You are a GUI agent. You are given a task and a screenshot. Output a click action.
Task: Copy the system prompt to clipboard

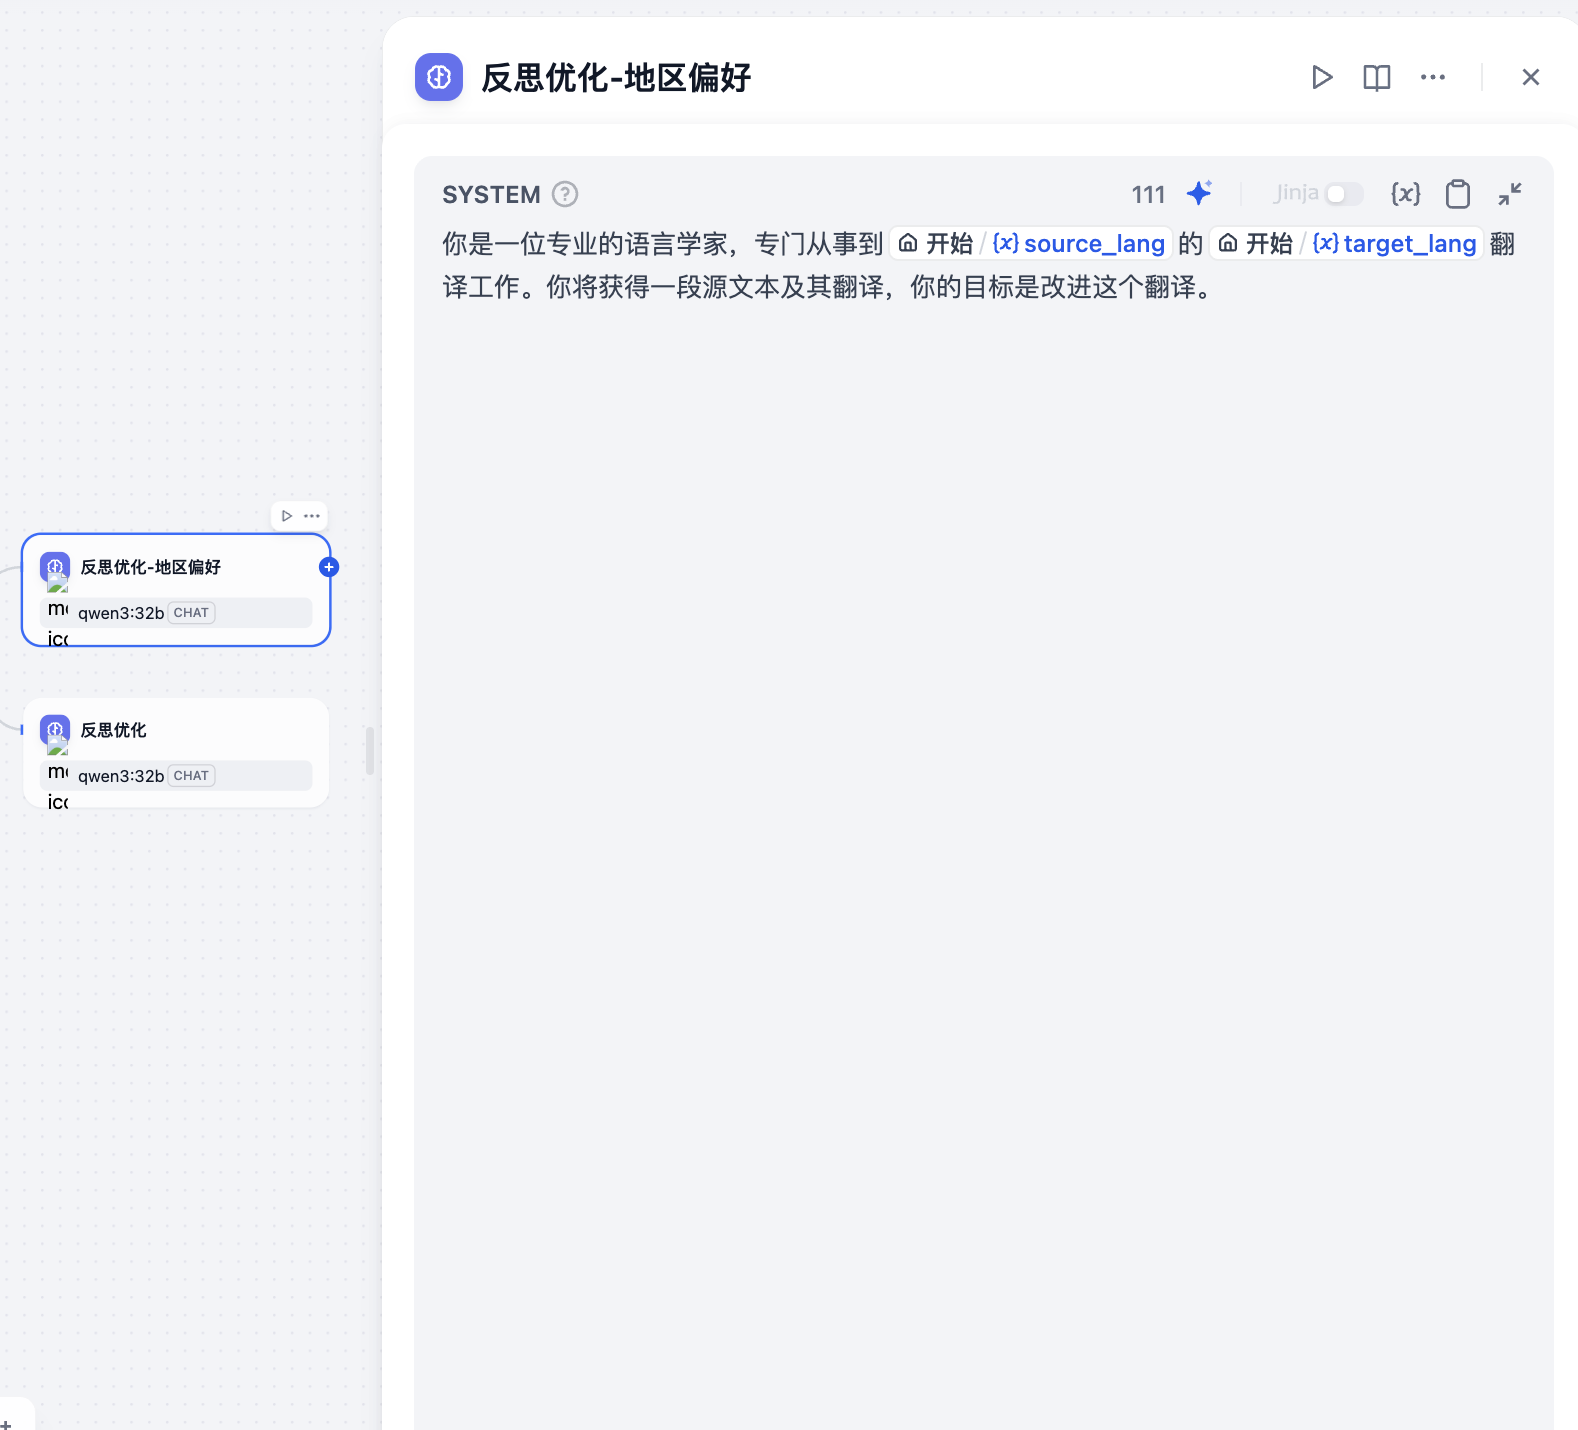[x=1458, y=194]
